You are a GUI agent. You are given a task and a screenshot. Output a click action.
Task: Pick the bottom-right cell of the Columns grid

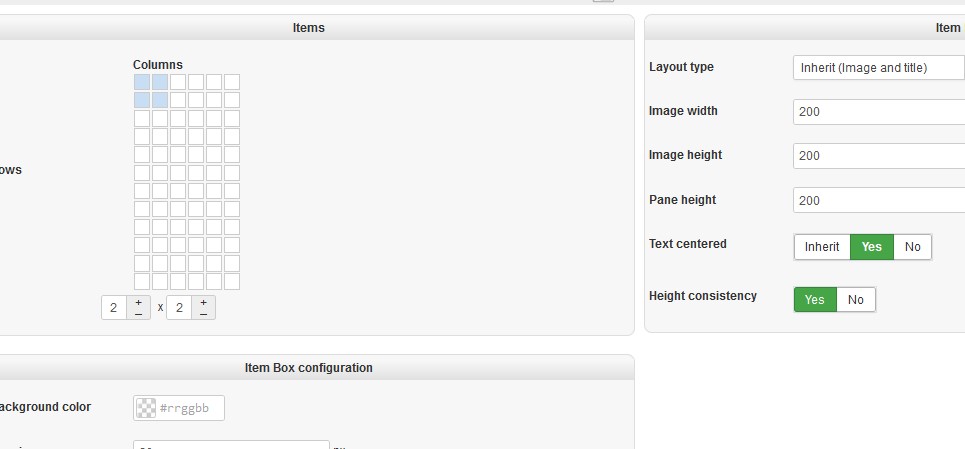[x=232, y=282]
